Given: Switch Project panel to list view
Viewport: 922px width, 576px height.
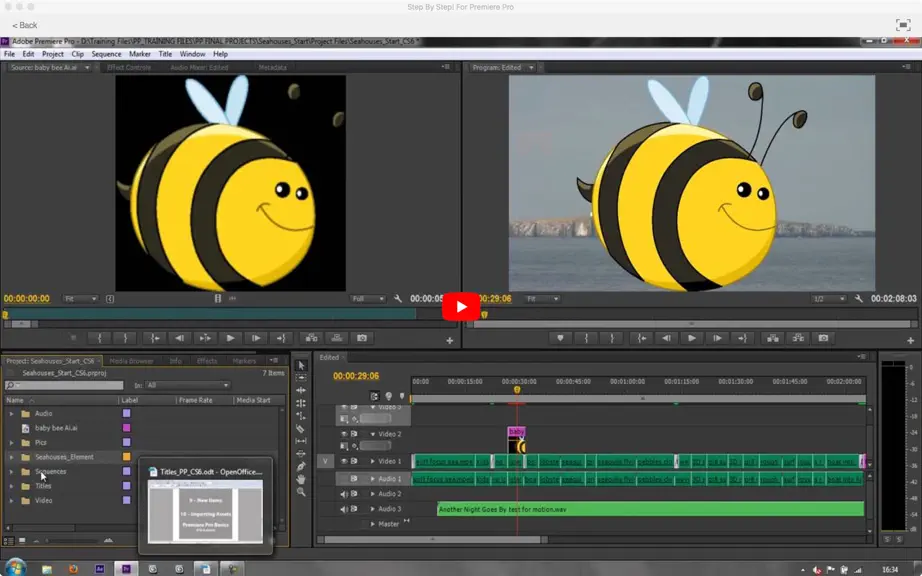Looking at the screenshot, I should [9, 541].
